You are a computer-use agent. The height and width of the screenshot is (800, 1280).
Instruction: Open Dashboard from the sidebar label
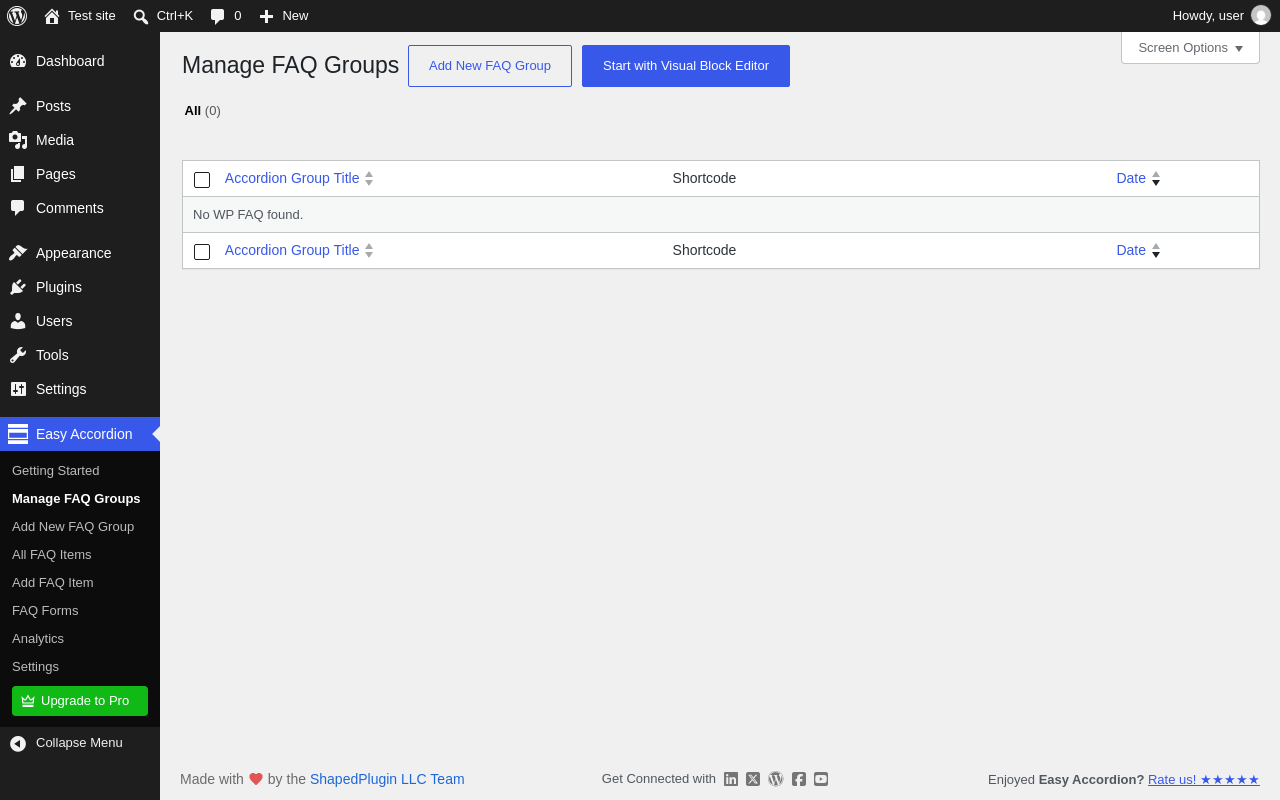pyautogui.click(x=70, y=61)
